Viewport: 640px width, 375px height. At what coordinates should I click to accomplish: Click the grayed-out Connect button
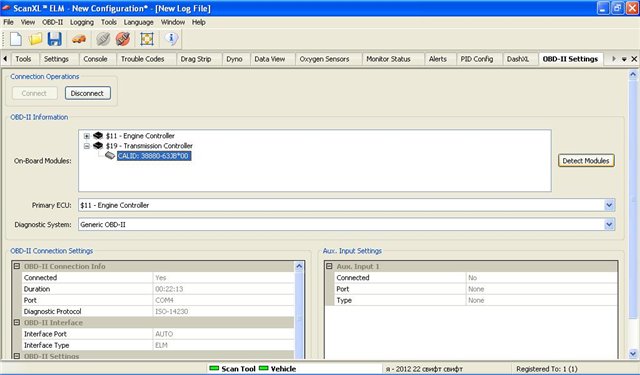coord(34,93)
